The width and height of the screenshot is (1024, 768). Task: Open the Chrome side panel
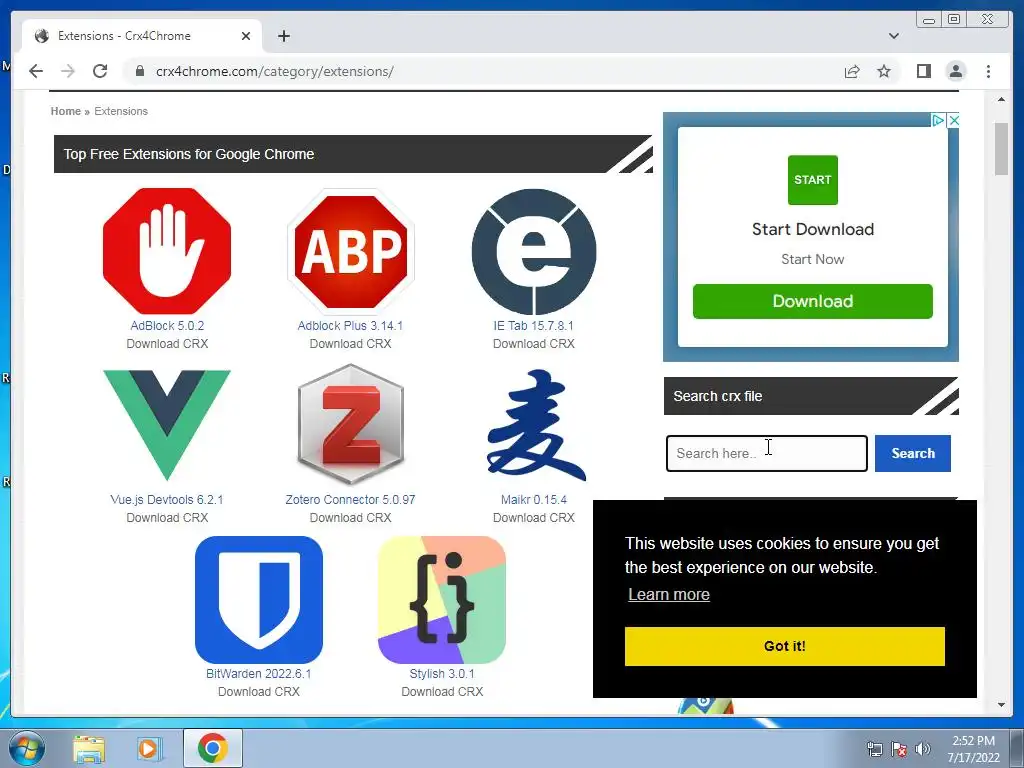click(x=923, y=71)
